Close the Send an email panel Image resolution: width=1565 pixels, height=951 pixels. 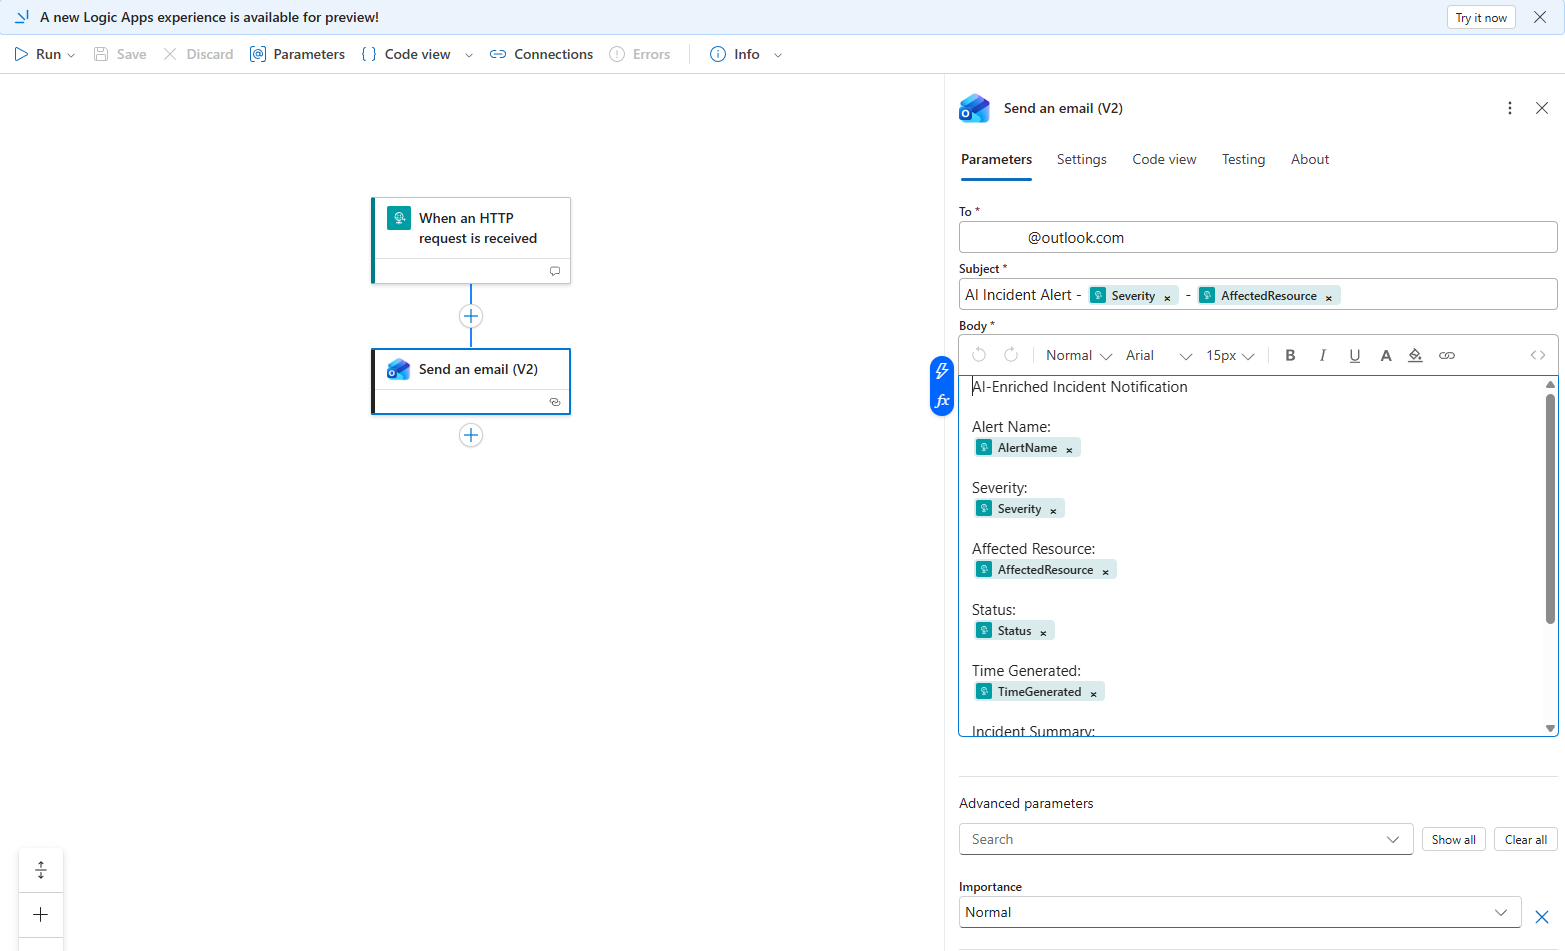pos(1542,108)
